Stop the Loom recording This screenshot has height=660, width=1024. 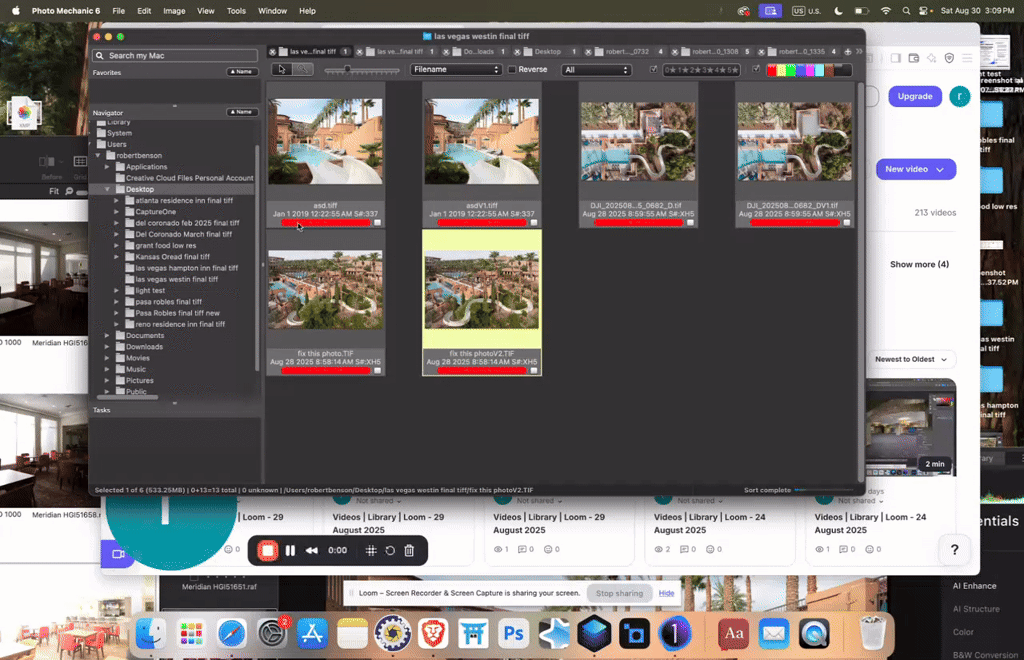pos(266,550)
